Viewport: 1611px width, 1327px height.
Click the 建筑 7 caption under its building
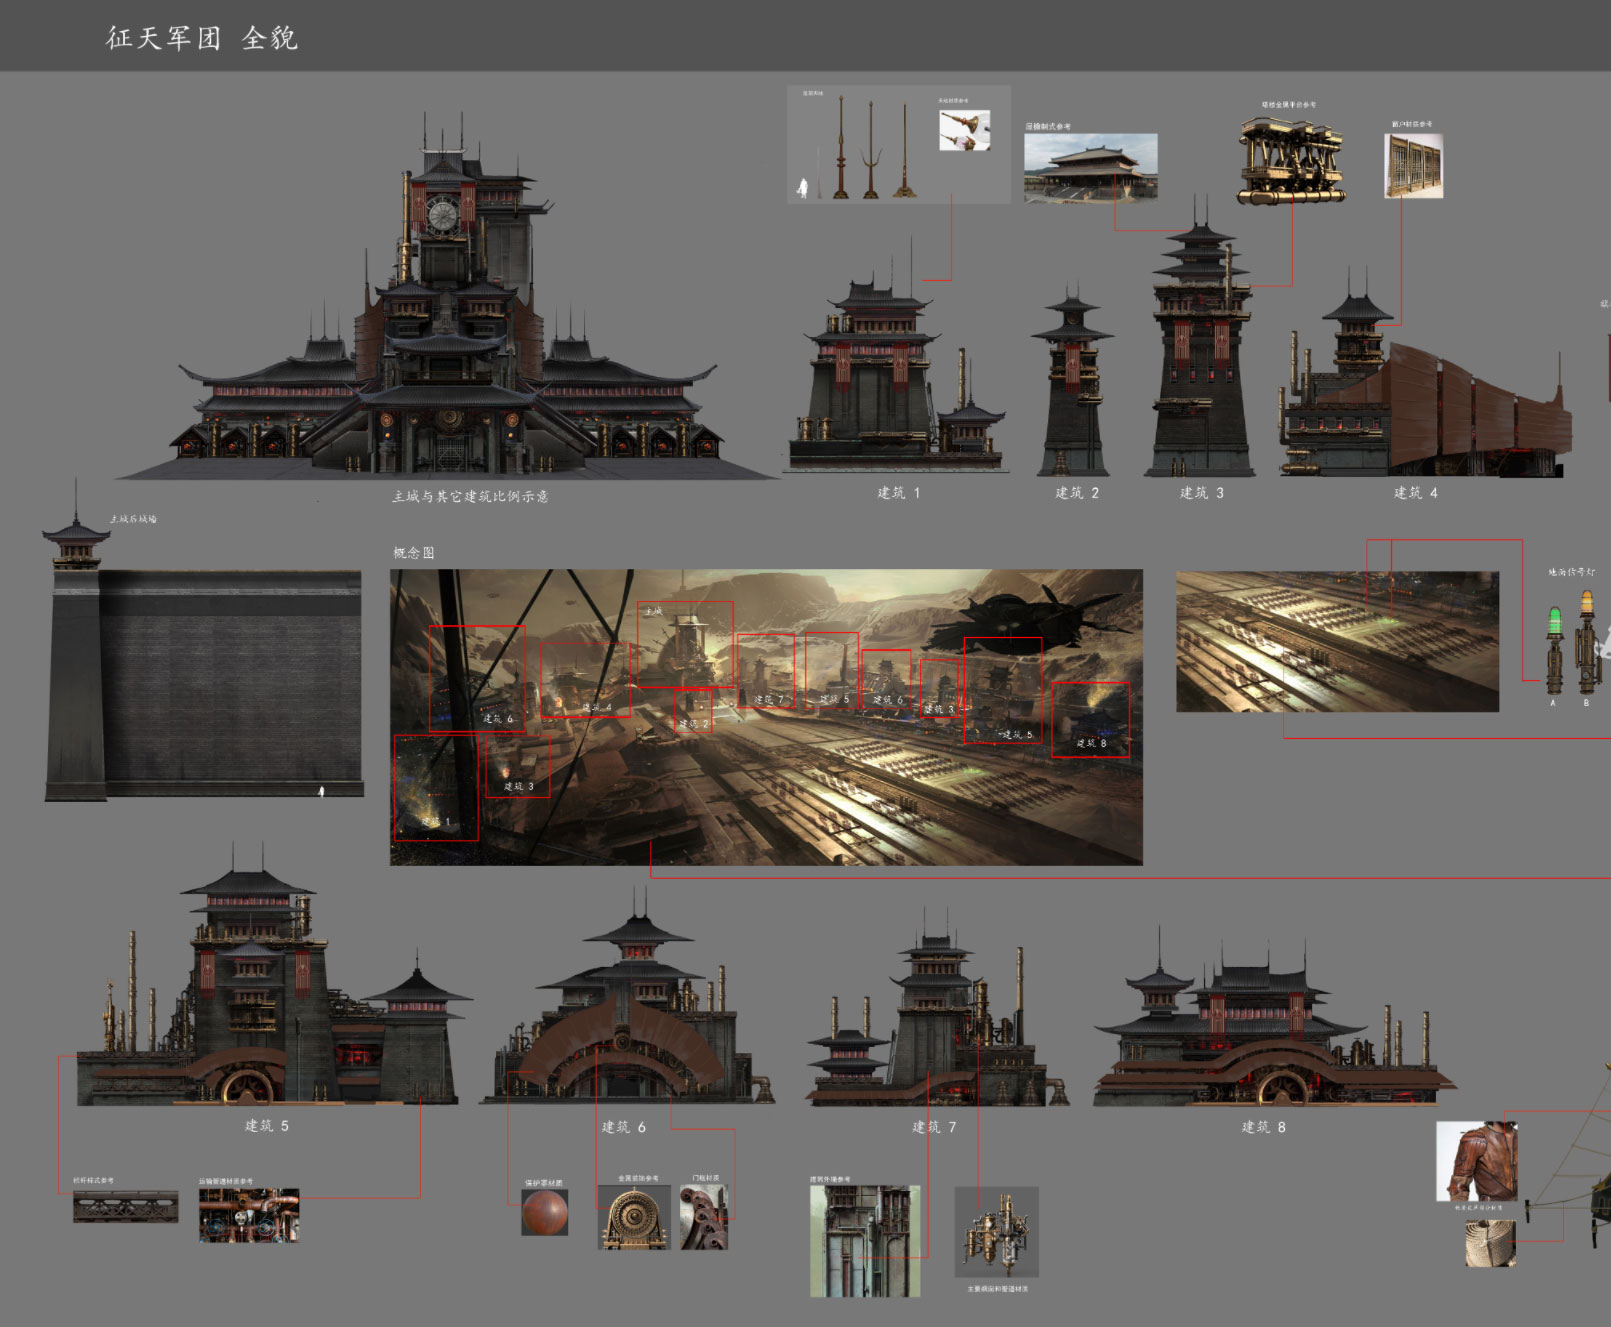click(934, 1127)
